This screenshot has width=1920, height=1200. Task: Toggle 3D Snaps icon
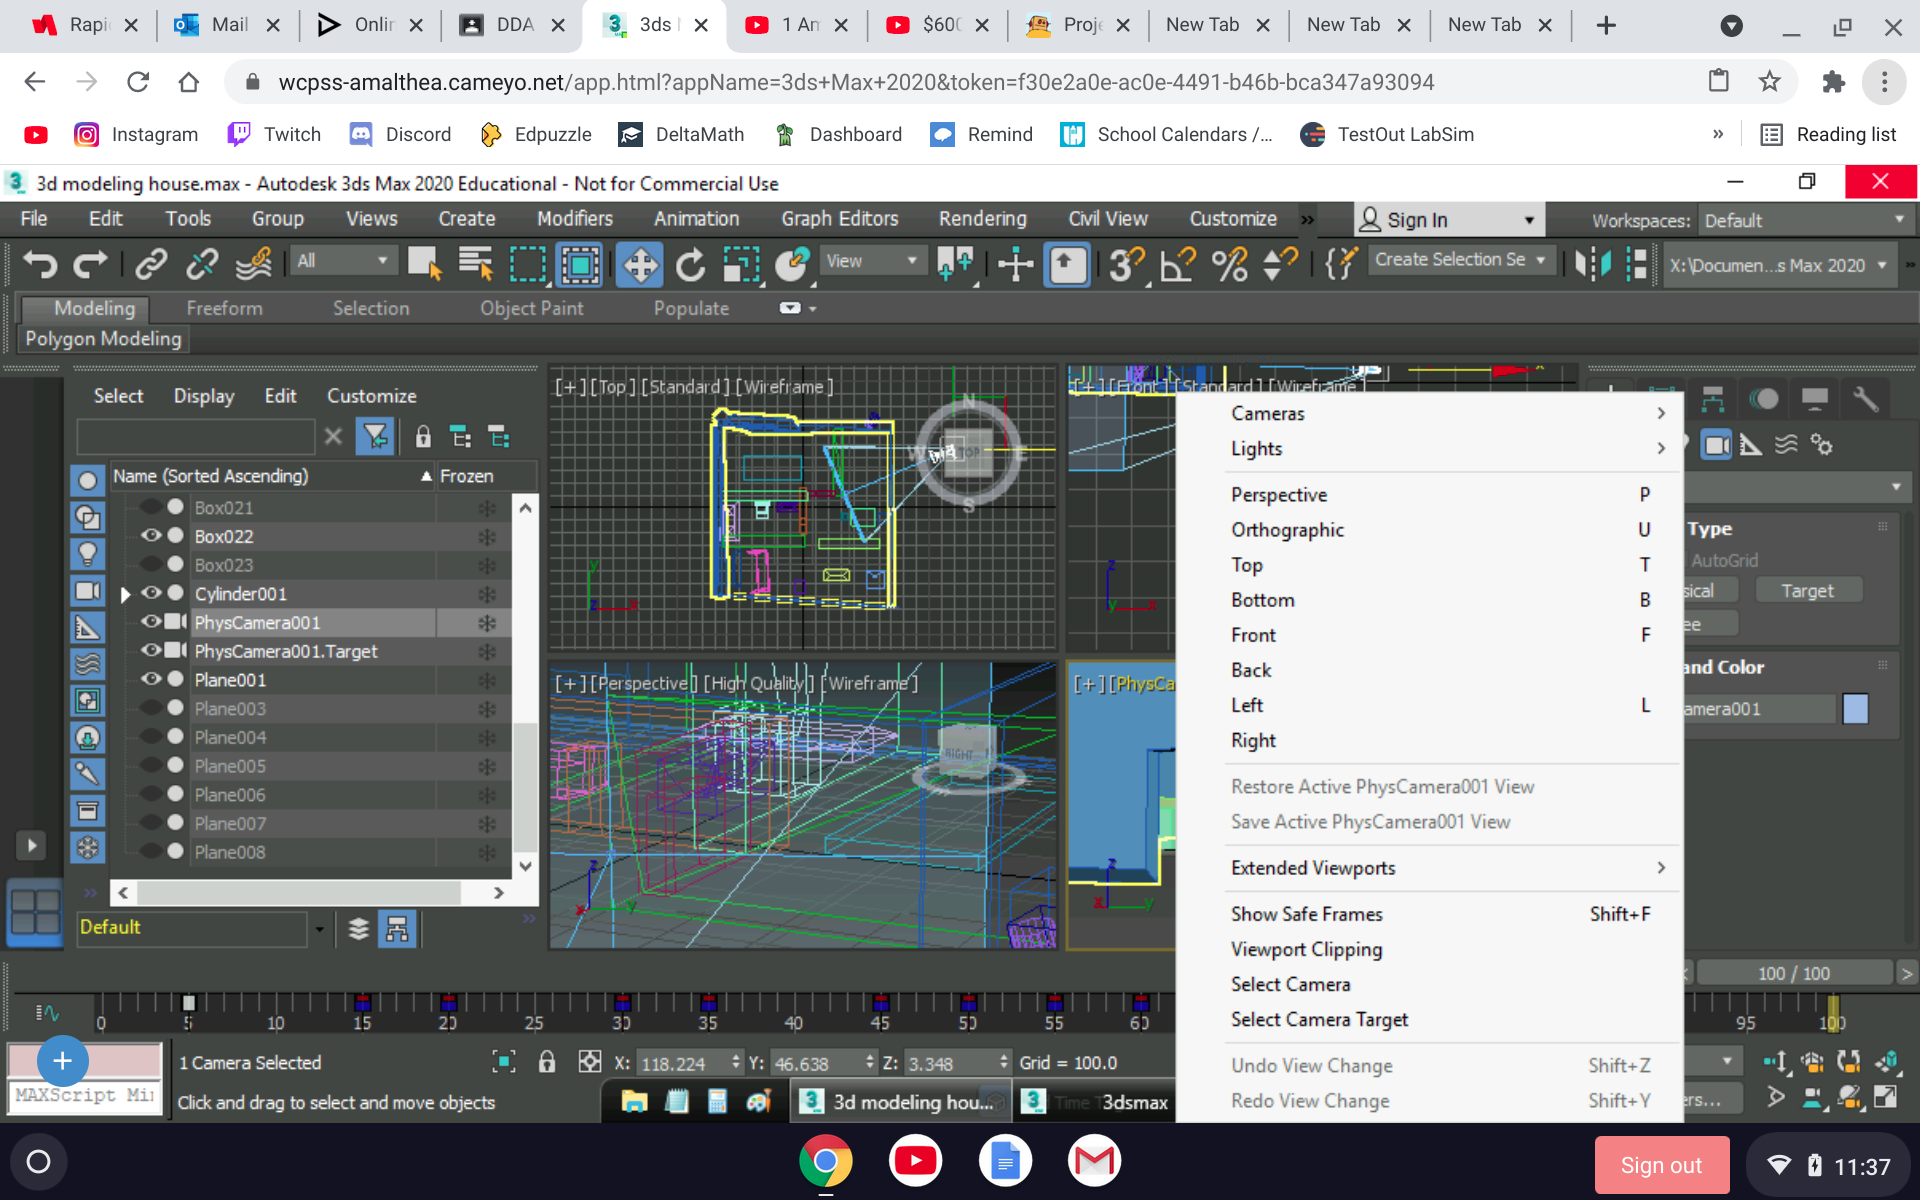click(1127, 264)
